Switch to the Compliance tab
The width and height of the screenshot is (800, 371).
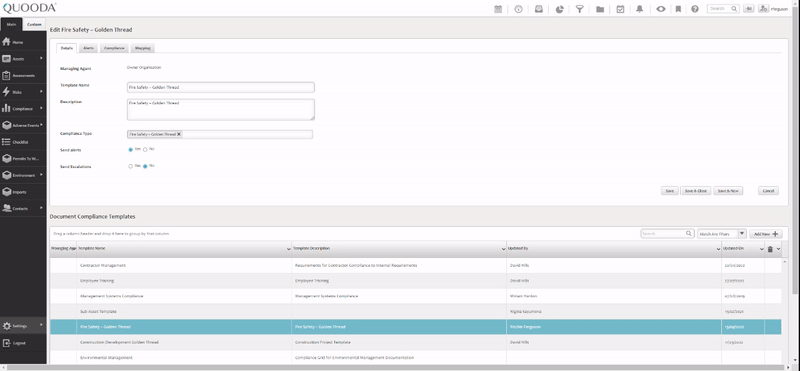click(114, 48)
